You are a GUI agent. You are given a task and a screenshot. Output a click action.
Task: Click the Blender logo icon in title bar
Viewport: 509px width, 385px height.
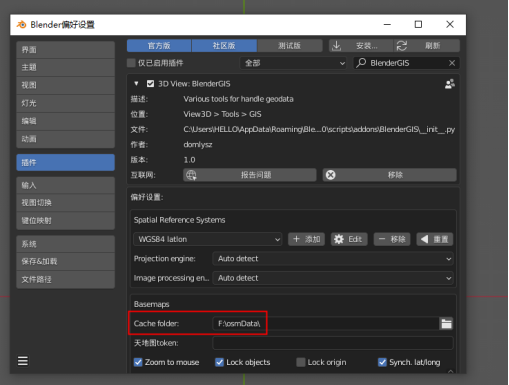[21, 24]
